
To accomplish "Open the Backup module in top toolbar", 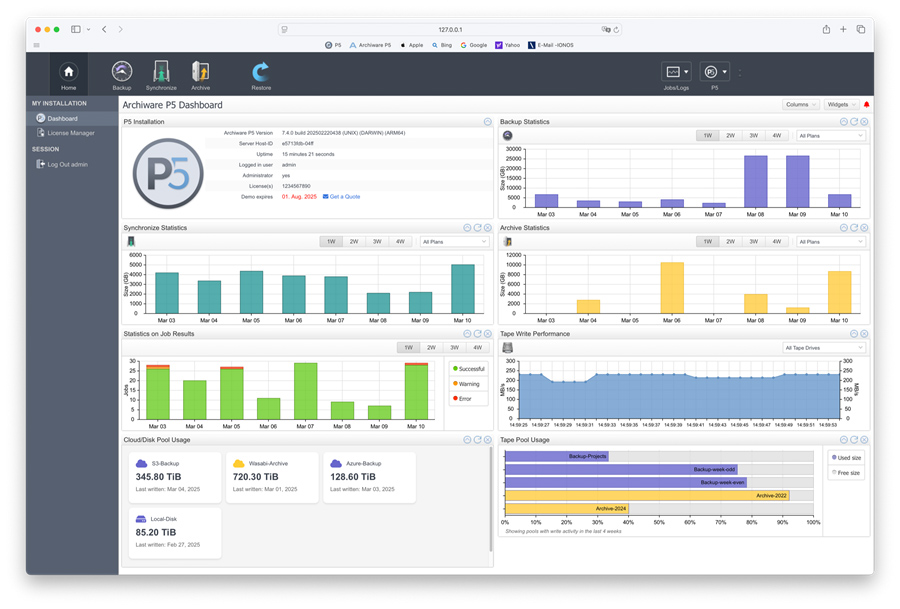I will coord(122,72).
